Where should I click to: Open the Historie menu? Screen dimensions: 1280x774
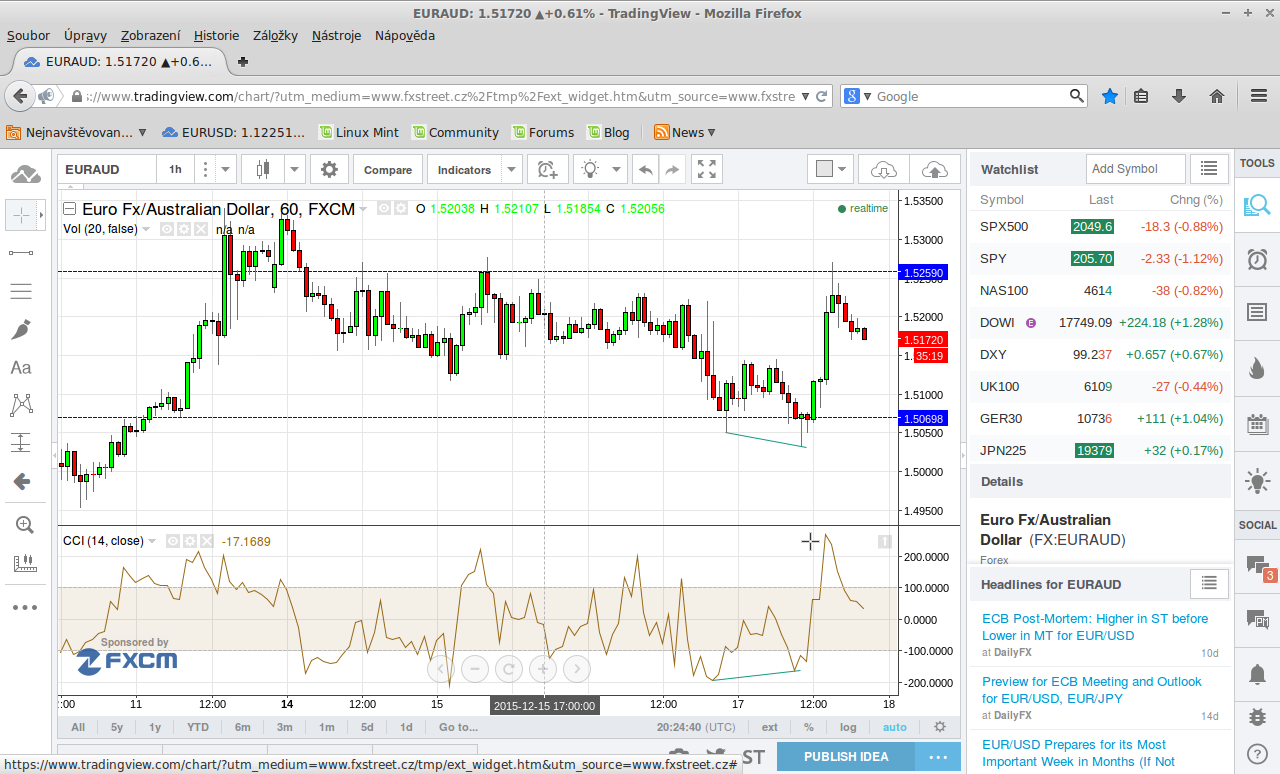217,35
